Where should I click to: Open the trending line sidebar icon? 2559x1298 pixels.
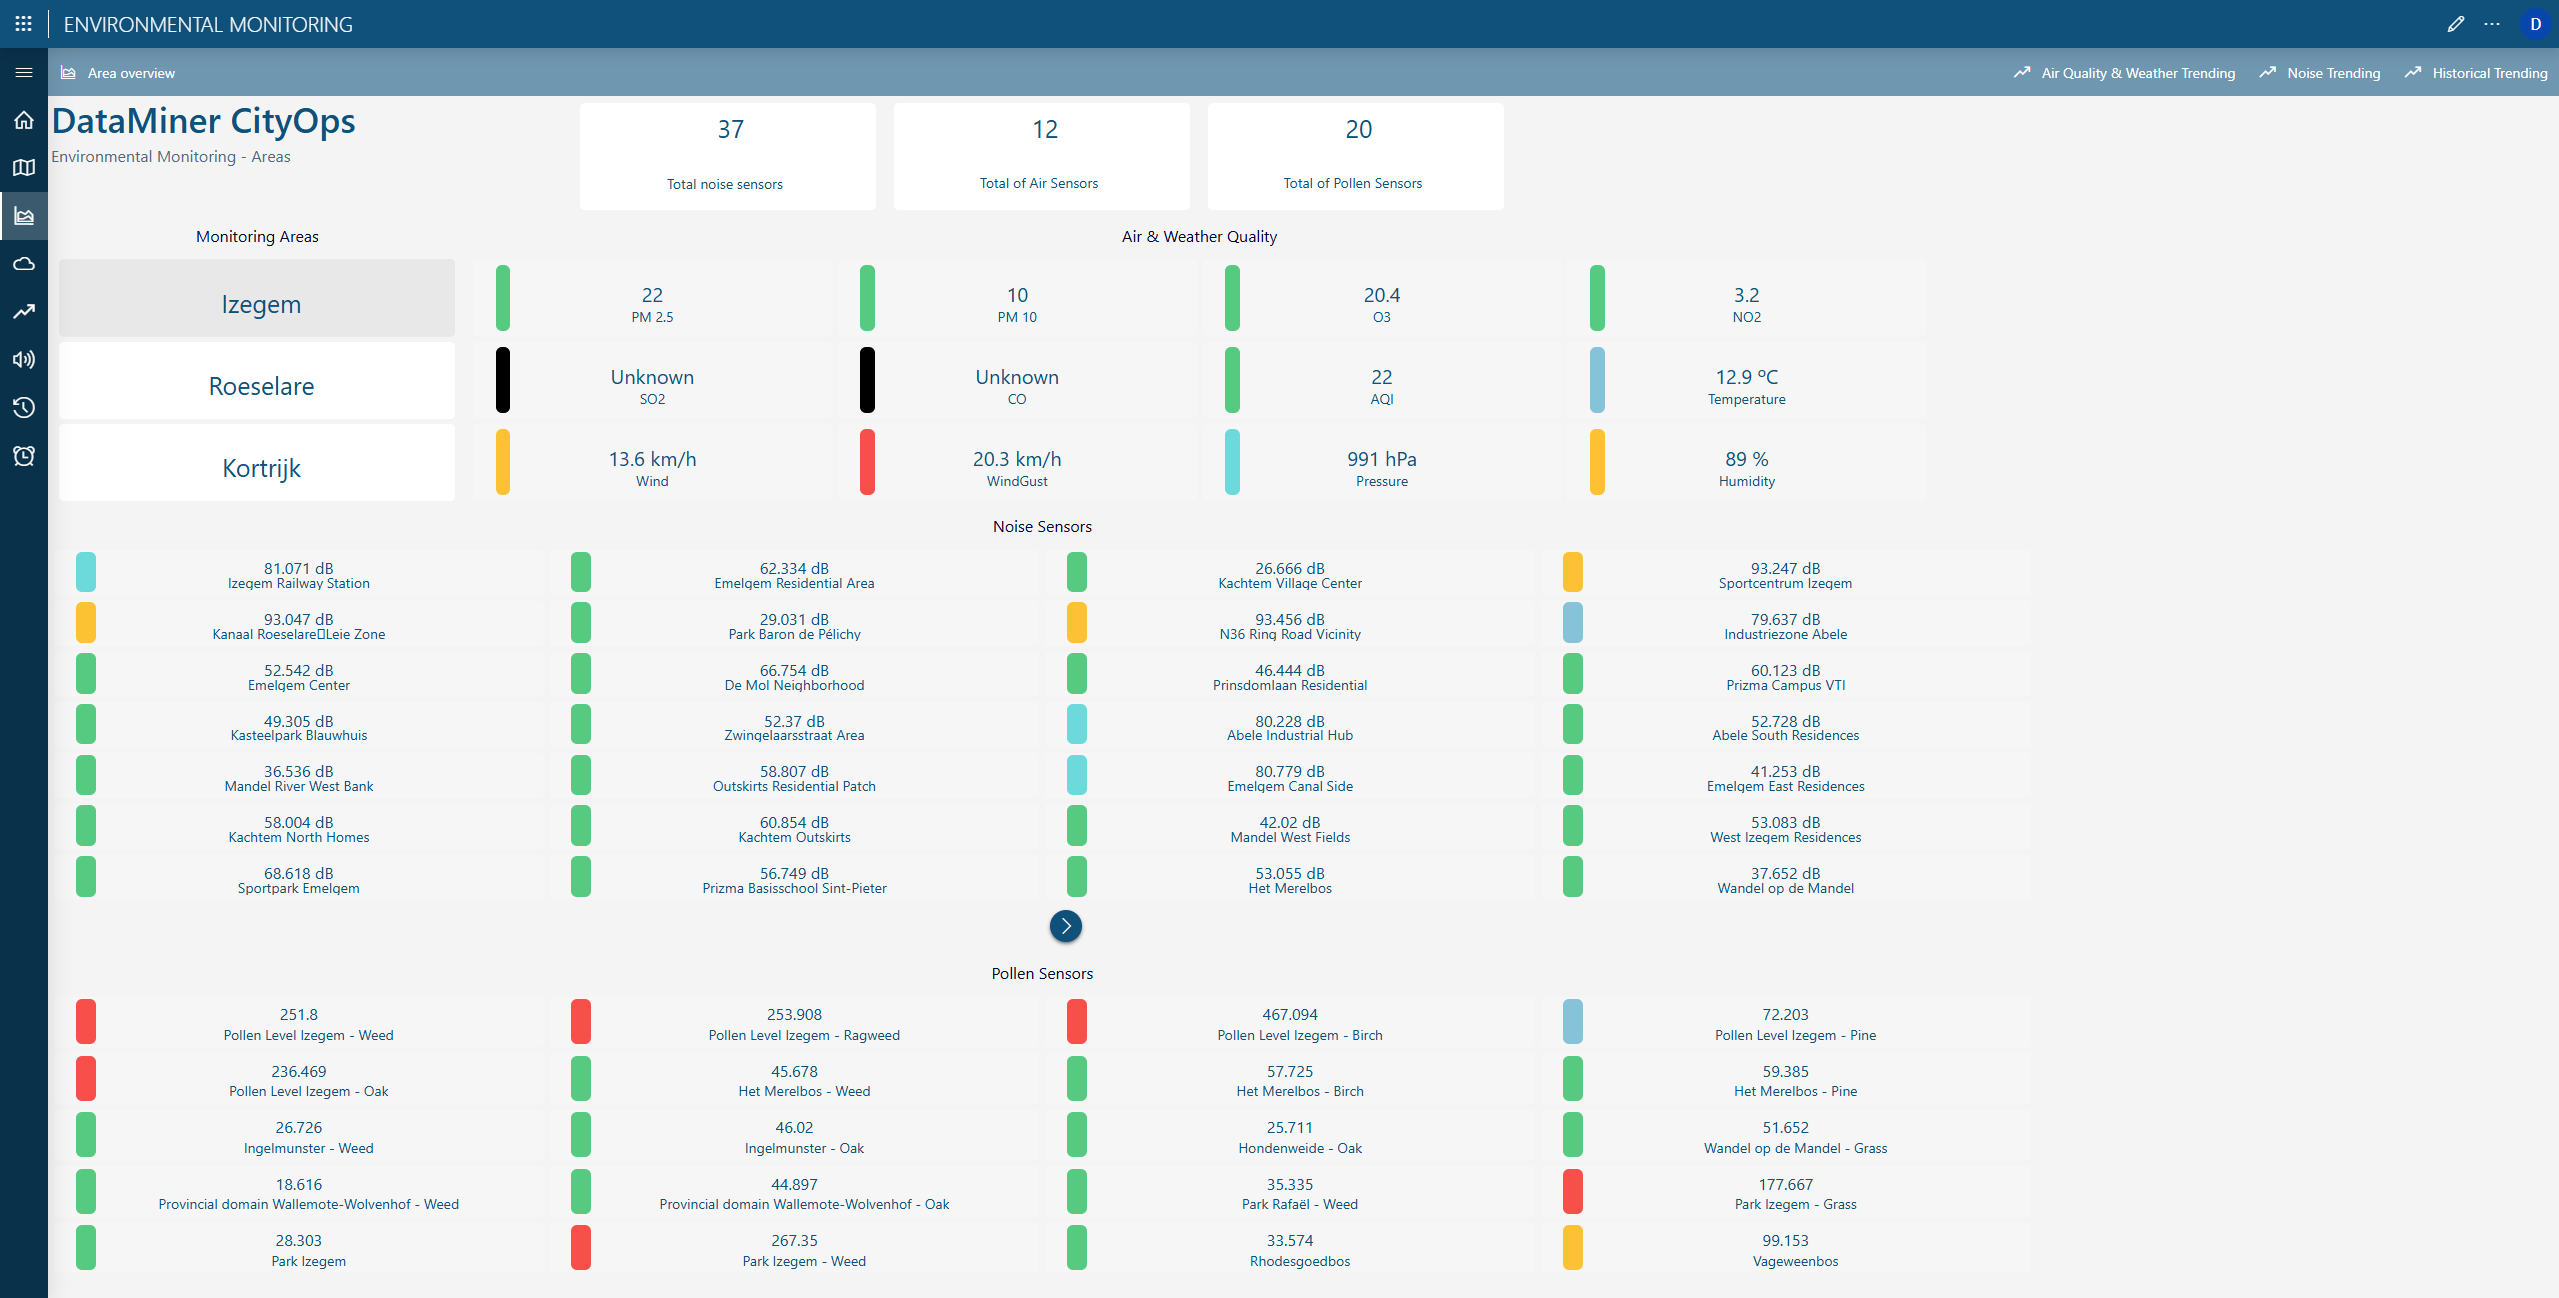[24, 312]
